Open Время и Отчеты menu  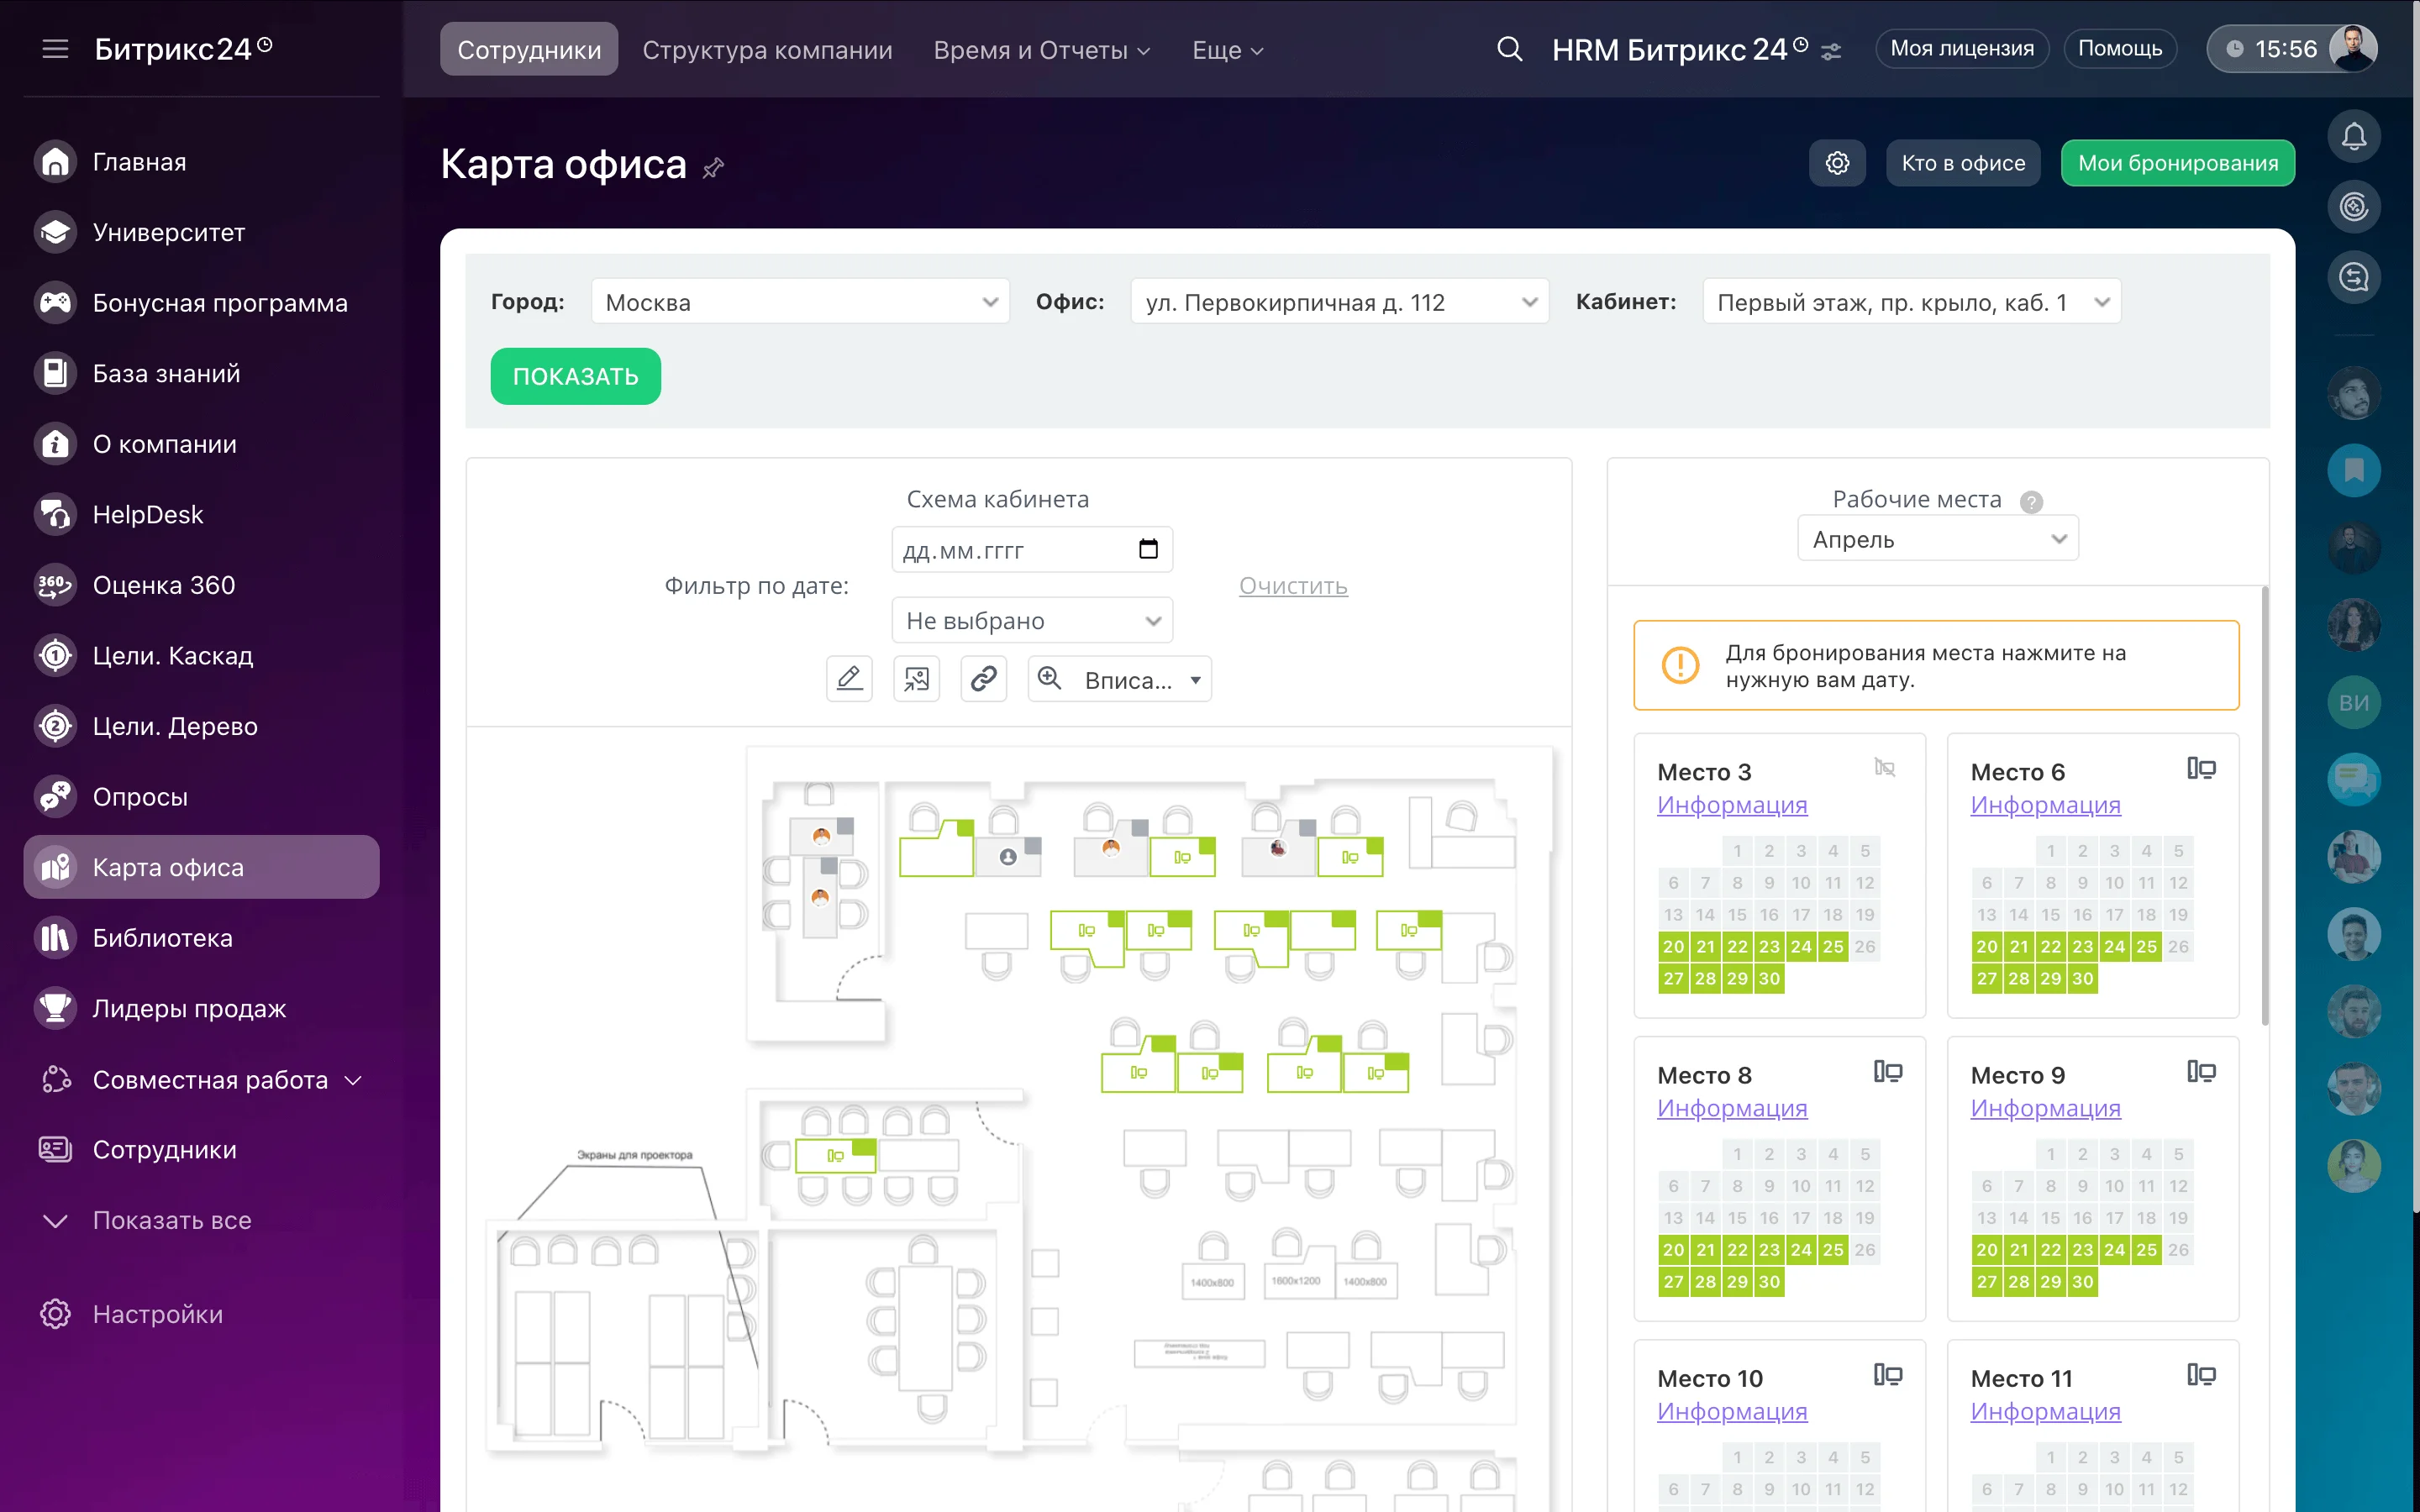tap(1041, 49)
